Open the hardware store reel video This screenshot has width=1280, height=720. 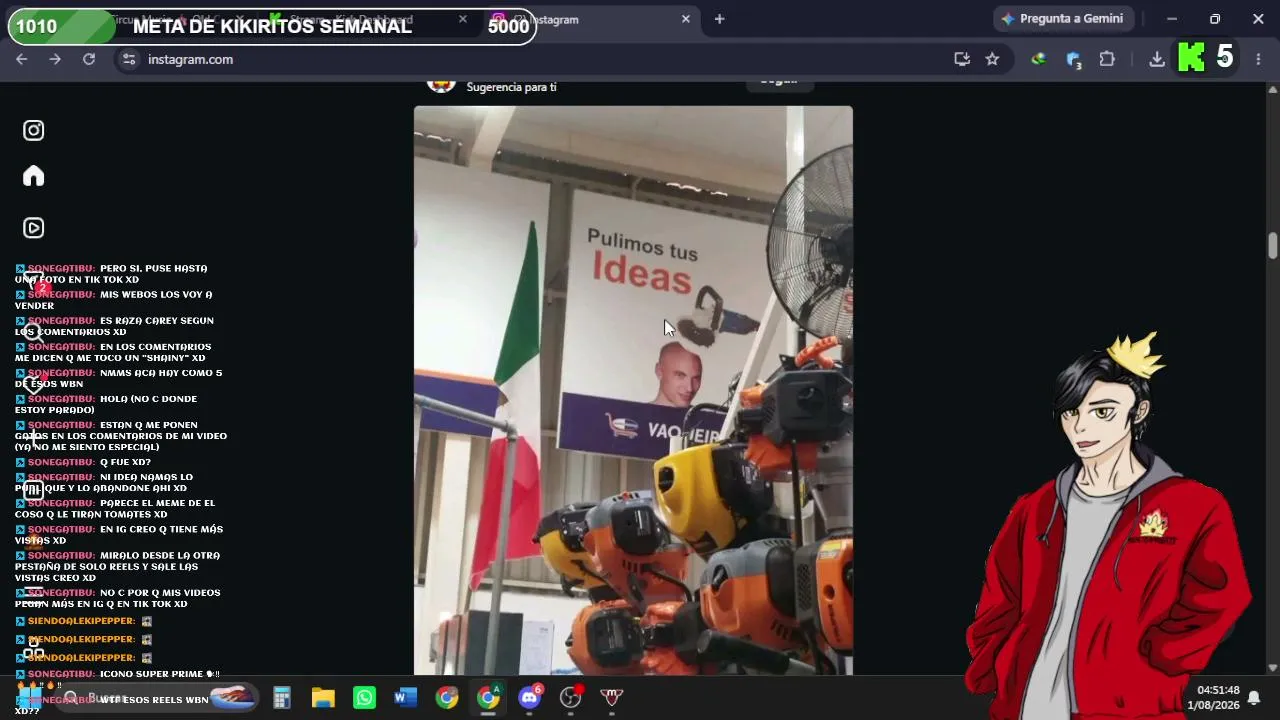[633, 390]
